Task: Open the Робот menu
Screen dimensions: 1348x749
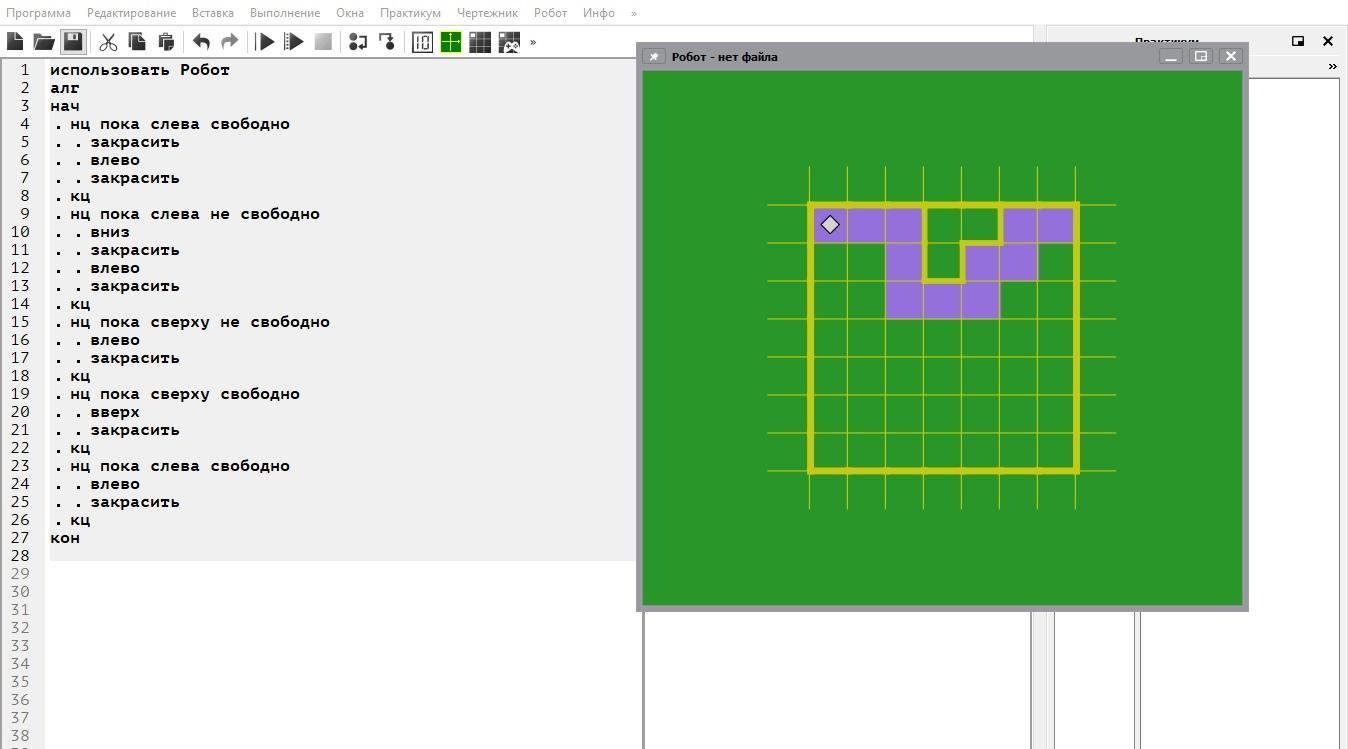Action: tap(550, 13)
